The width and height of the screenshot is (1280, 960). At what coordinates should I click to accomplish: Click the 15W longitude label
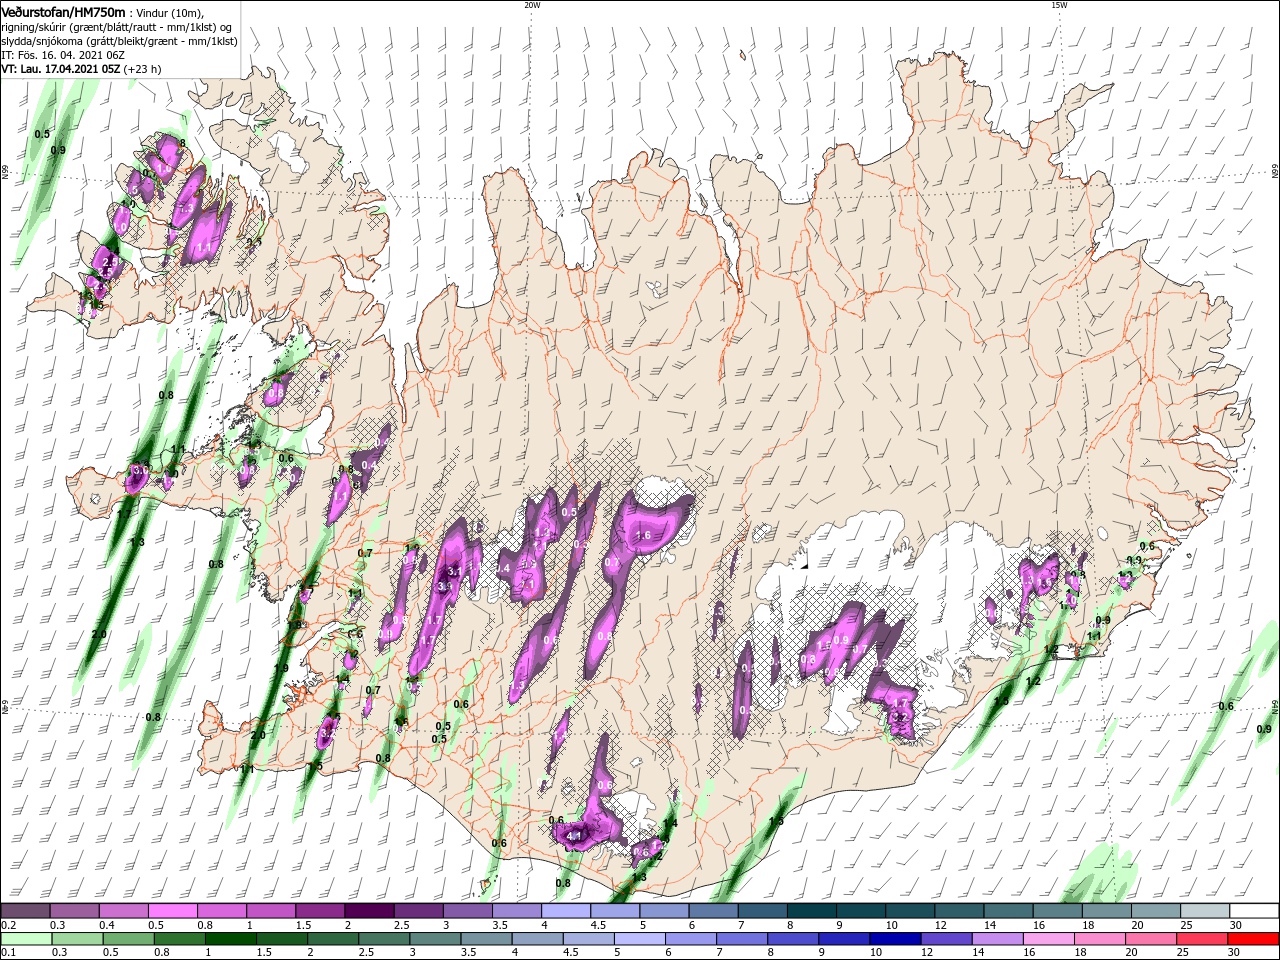pos(1058,5)
